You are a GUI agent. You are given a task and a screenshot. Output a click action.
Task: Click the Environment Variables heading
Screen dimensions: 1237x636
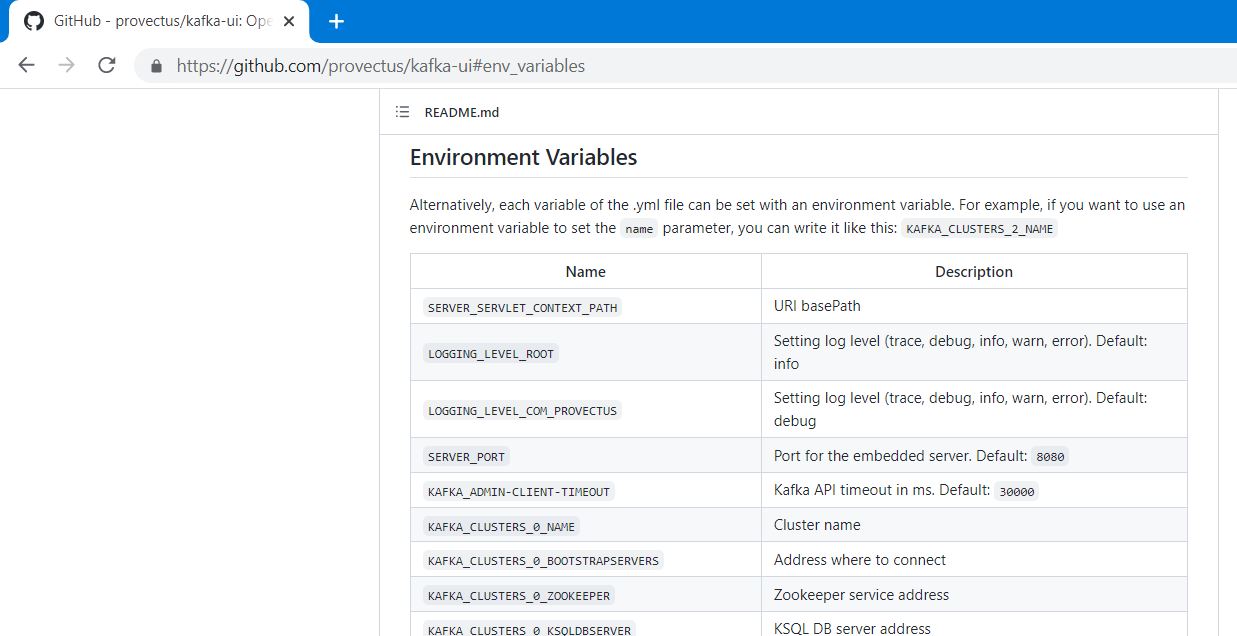pos(523,157)
